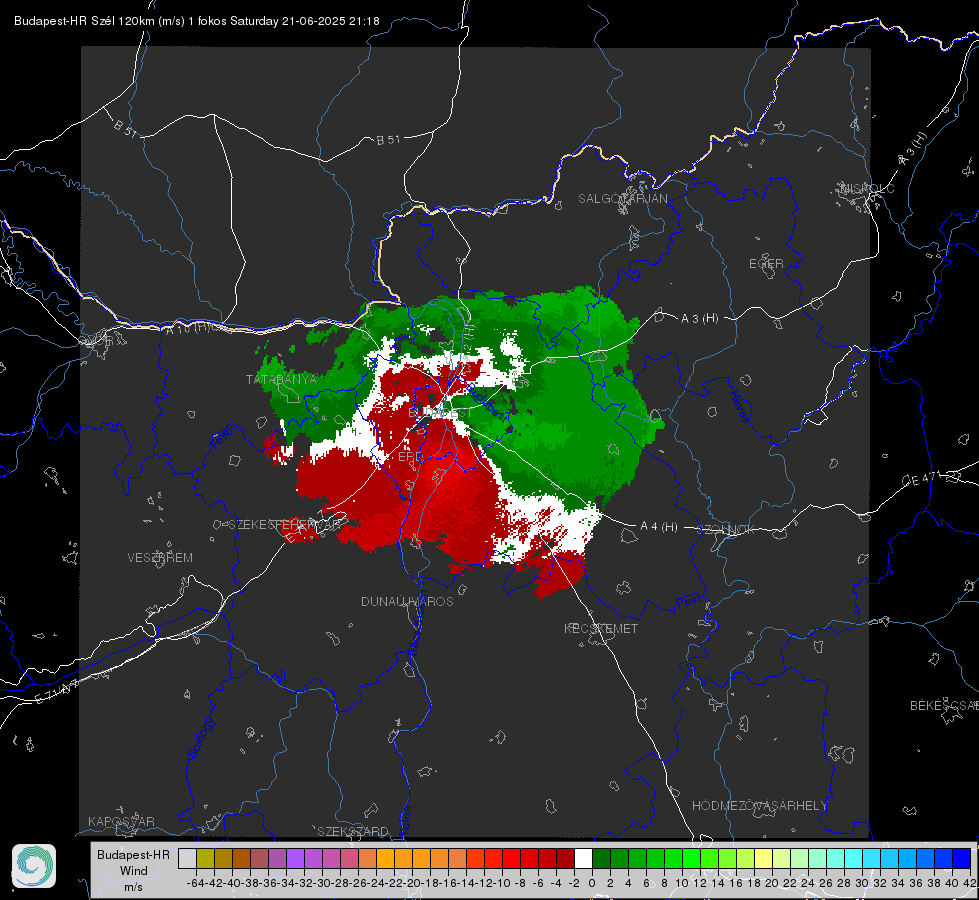Click the VESZPREM city label
The image size is (979, 900).
coord(160,558)
